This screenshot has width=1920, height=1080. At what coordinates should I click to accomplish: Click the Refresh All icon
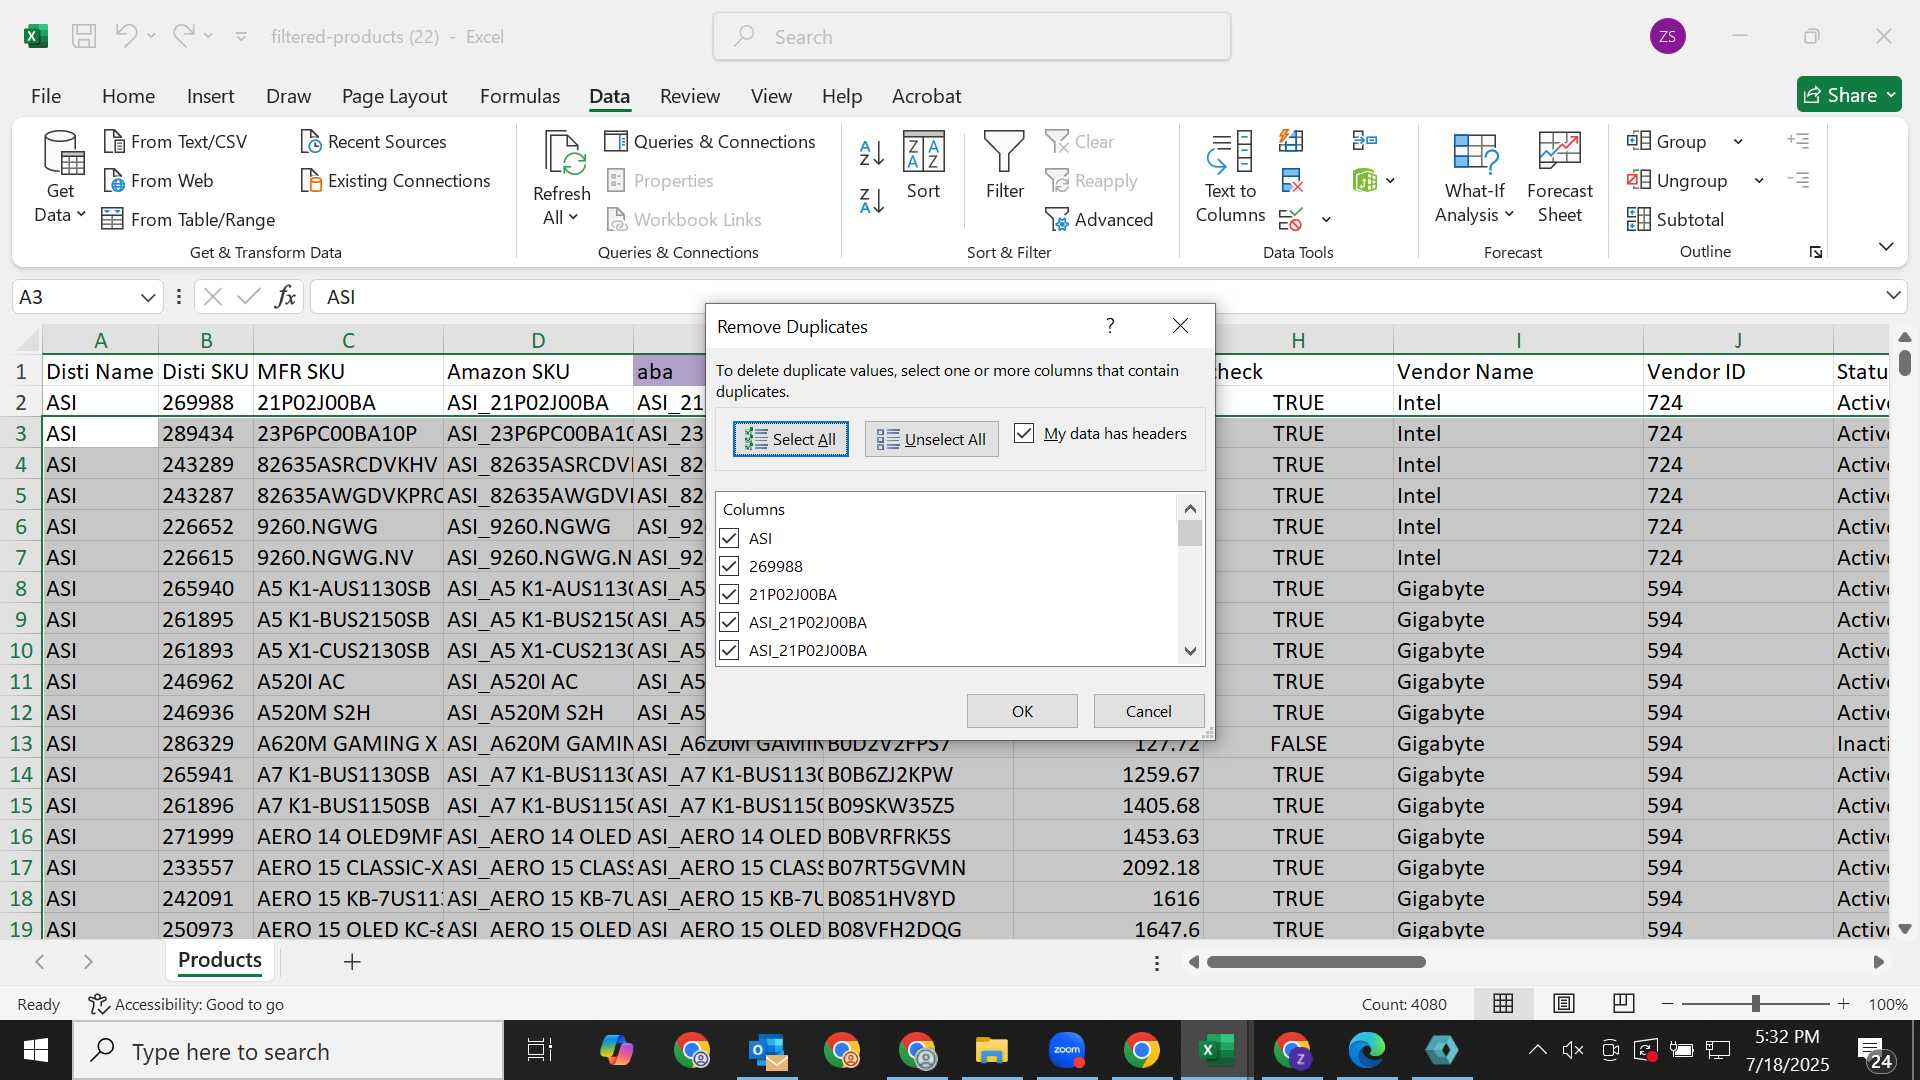pos(564,153)
